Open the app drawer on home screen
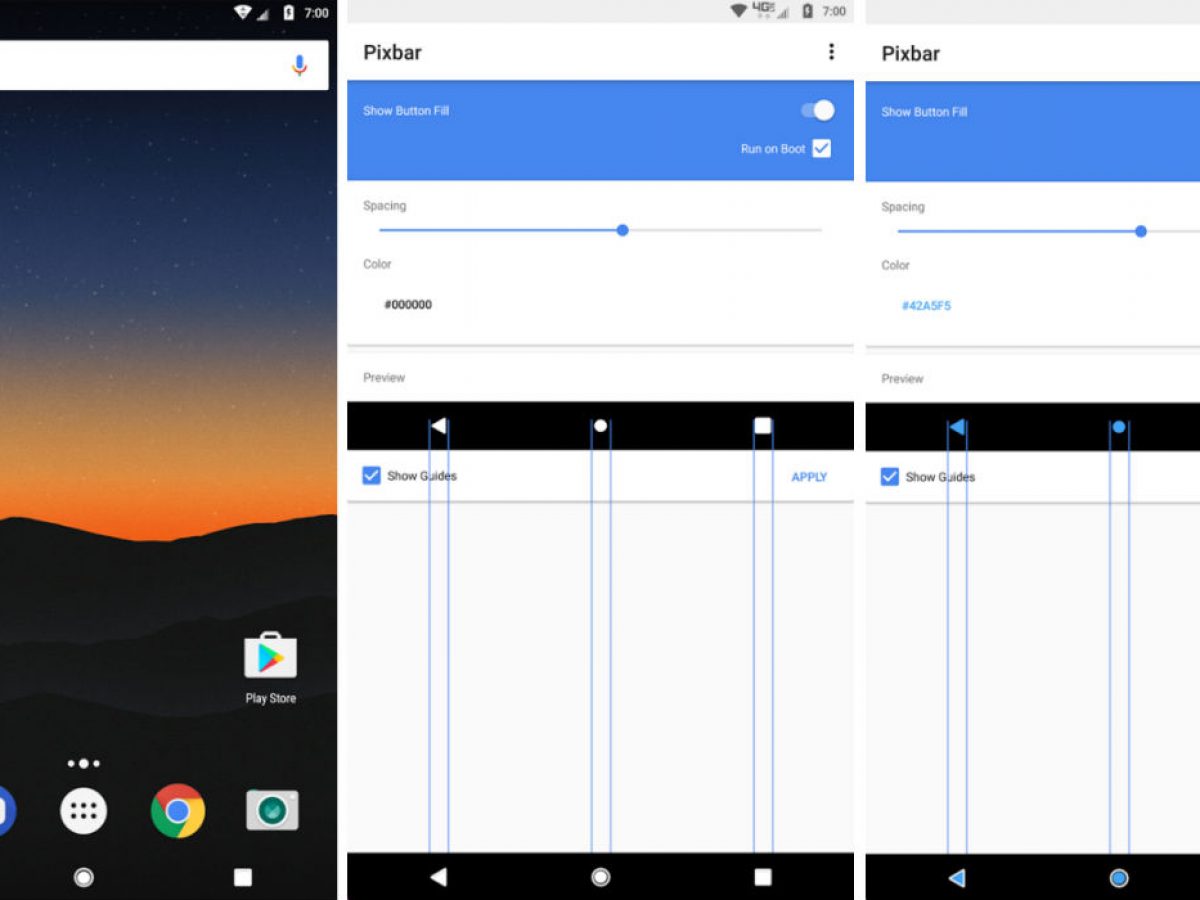1200x900 pixels. click(x=83, y=810)
